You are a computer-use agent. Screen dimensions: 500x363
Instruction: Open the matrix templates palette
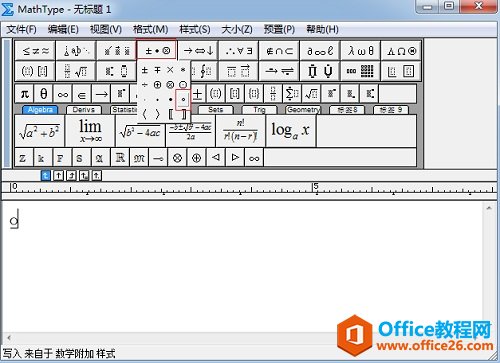click(x=361, y=71)
